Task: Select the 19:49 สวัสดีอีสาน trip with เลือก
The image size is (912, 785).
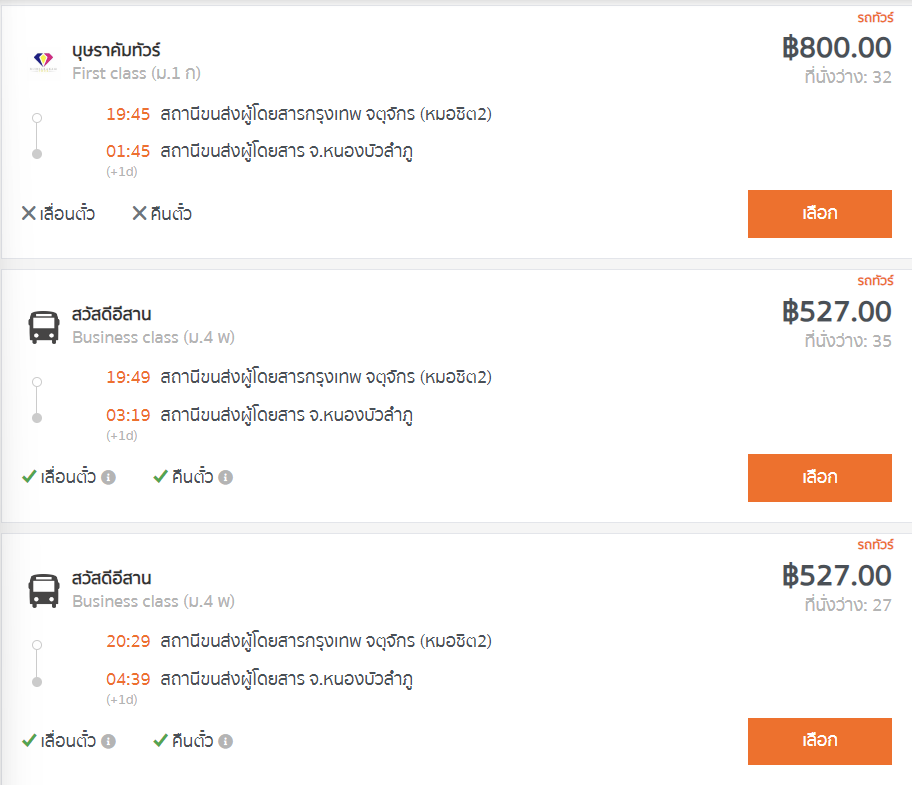Action: click(820, 478)
